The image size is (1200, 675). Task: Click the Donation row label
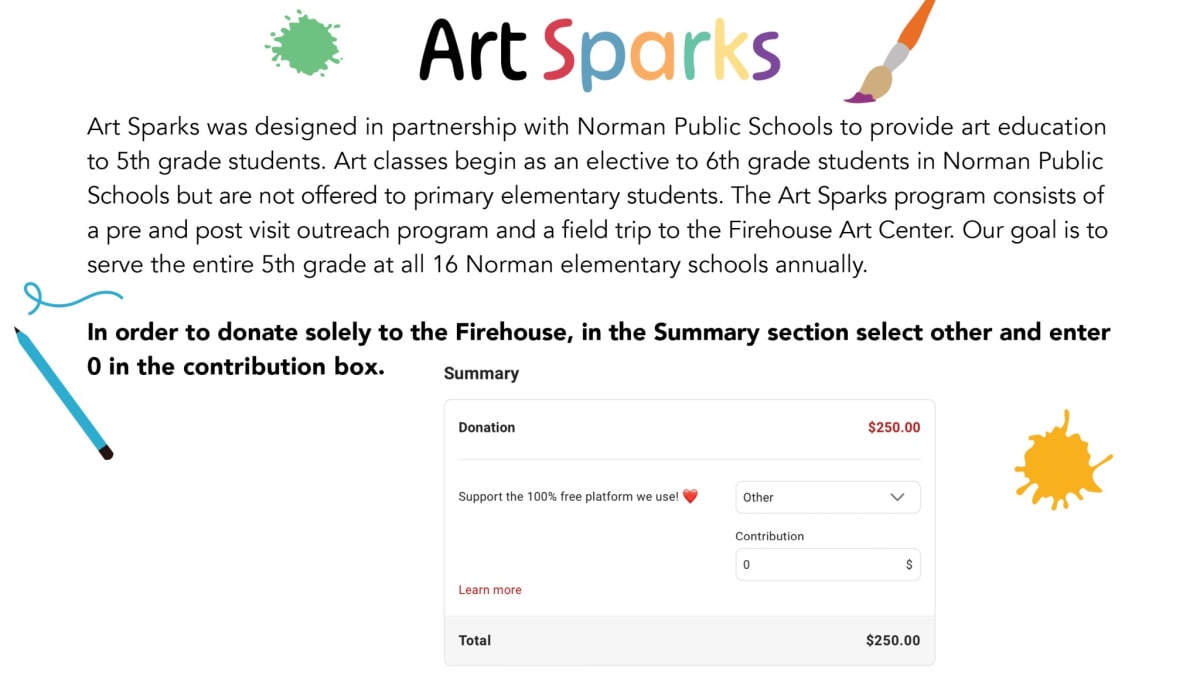[x=487, y=427]
